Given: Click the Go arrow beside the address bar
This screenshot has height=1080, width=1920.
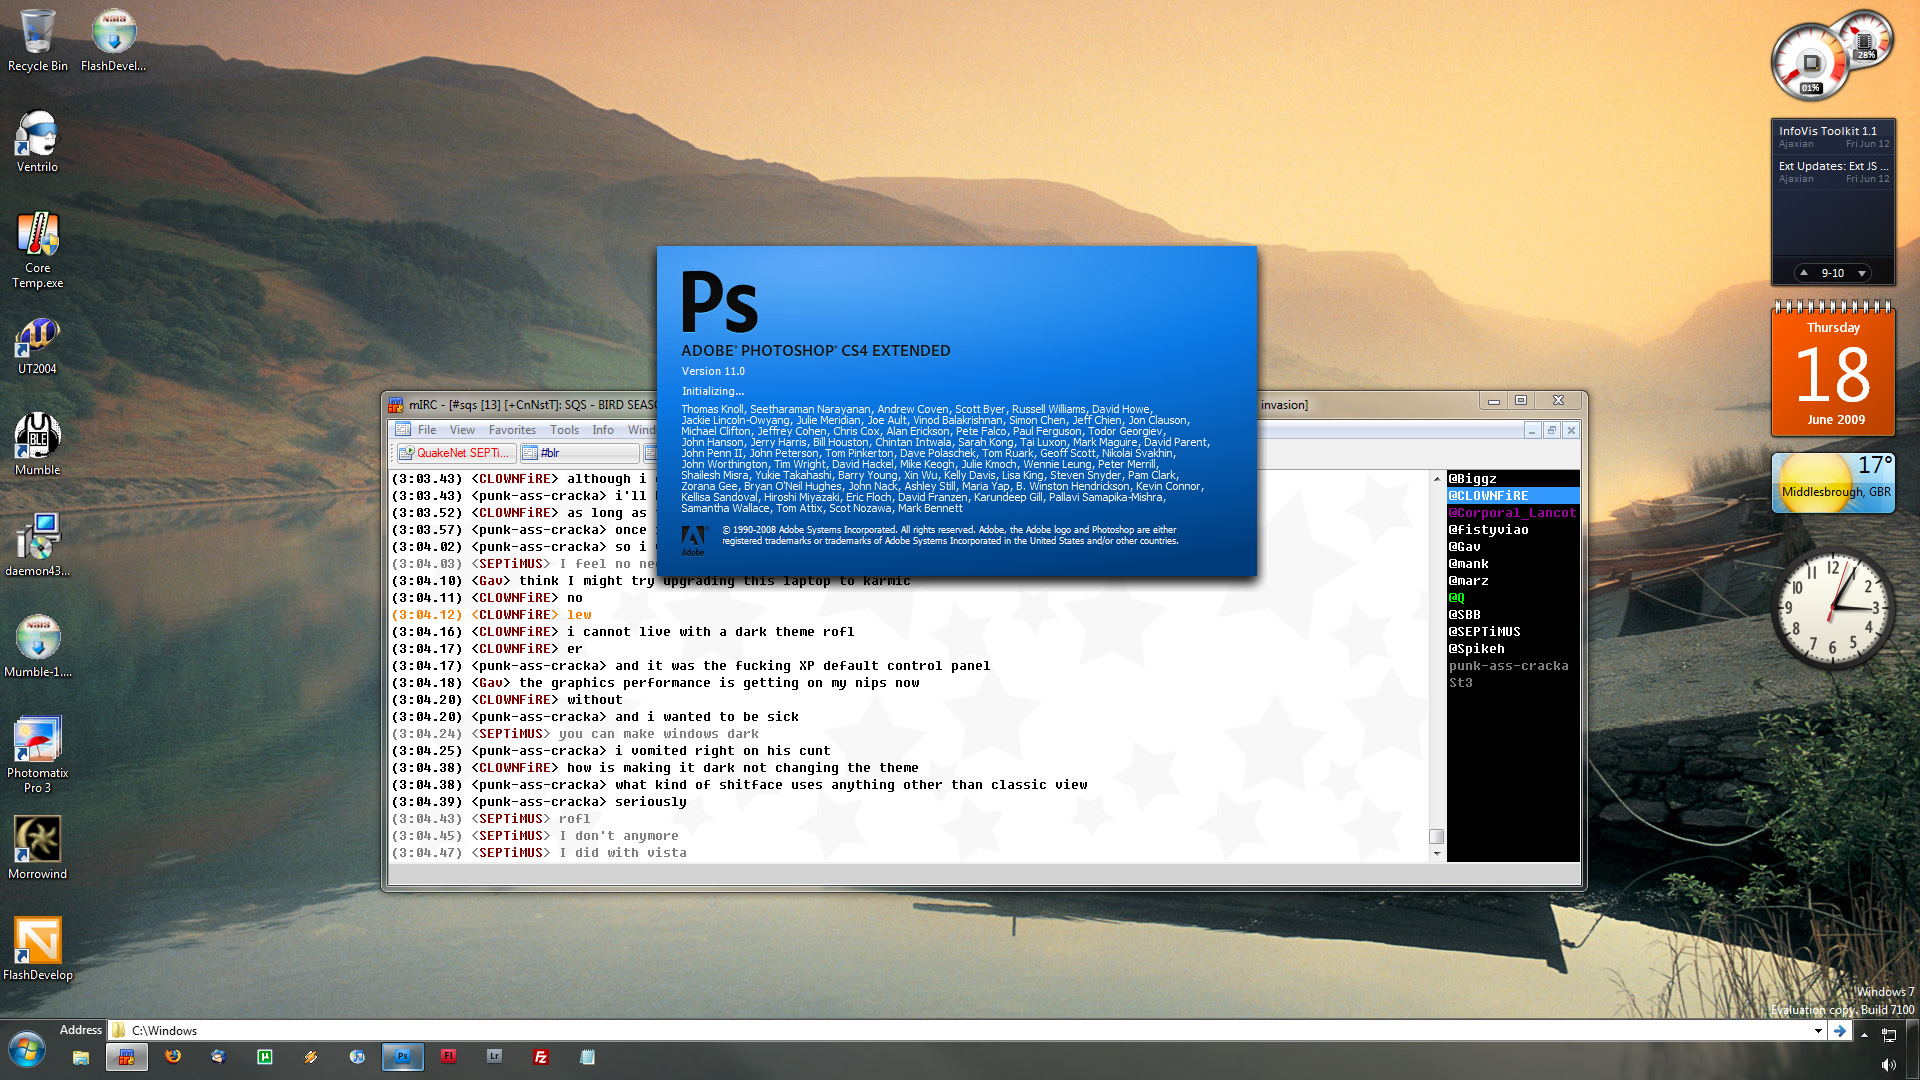Looking at the screenshot, I should tap(1840, 1030).
